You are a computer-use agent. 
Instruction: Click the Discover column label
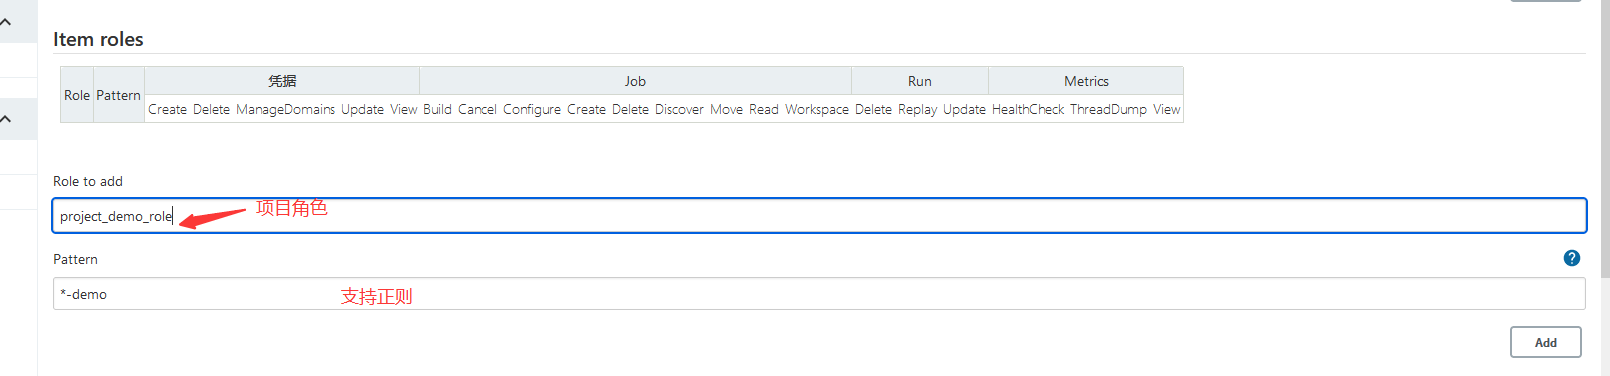pos(679,109)
